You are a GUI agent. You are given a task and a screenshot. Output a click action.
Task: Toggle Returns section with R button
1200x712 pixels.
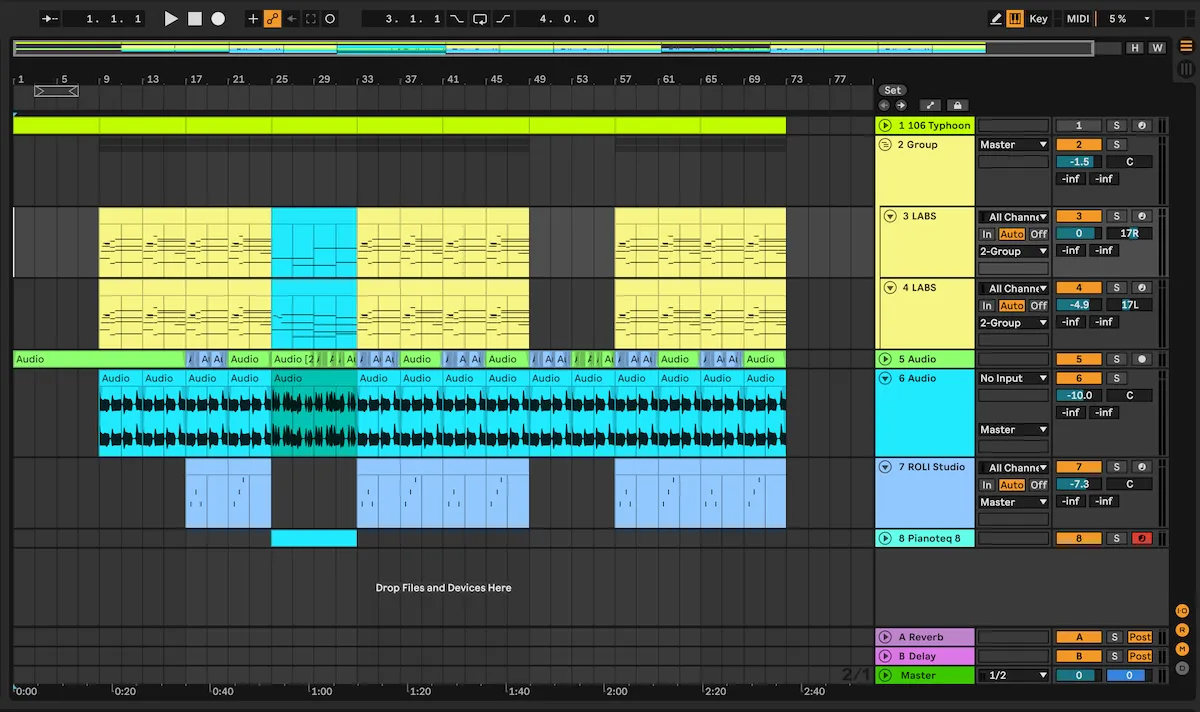coord(1183,630)
